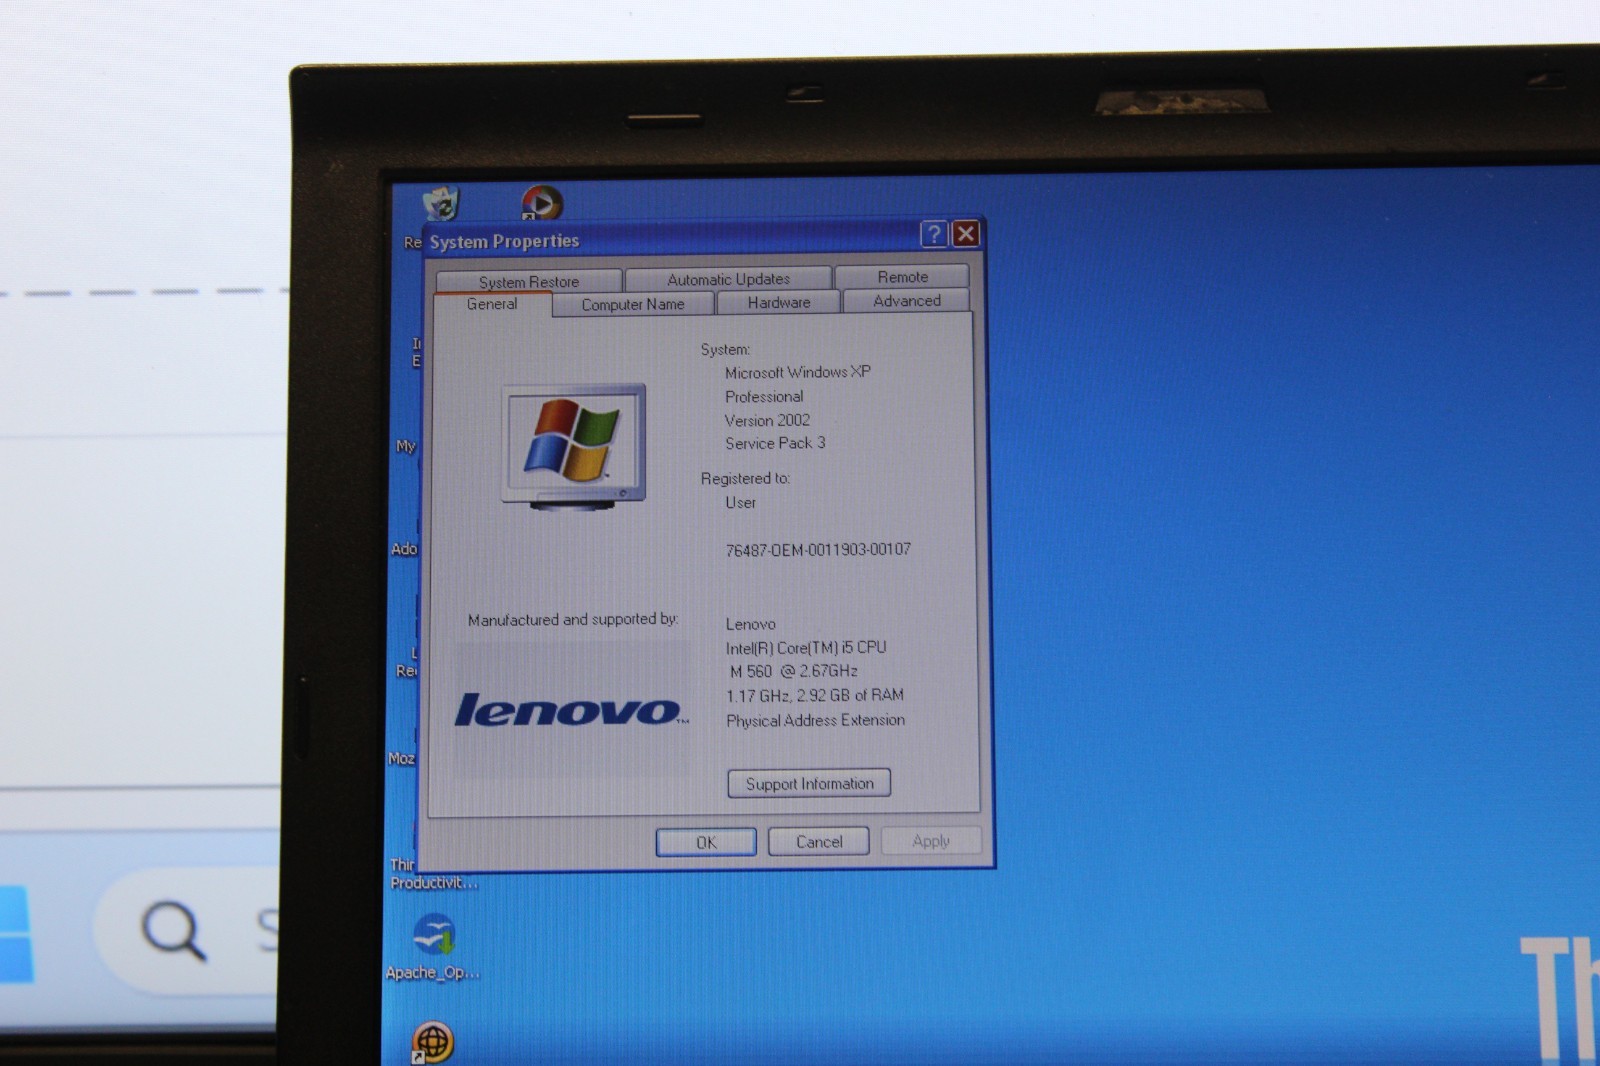Image resolution: width=1600 pixels, height=1066 pixels.
Task: Open the System Restore tab
Action: click(529, 281)
